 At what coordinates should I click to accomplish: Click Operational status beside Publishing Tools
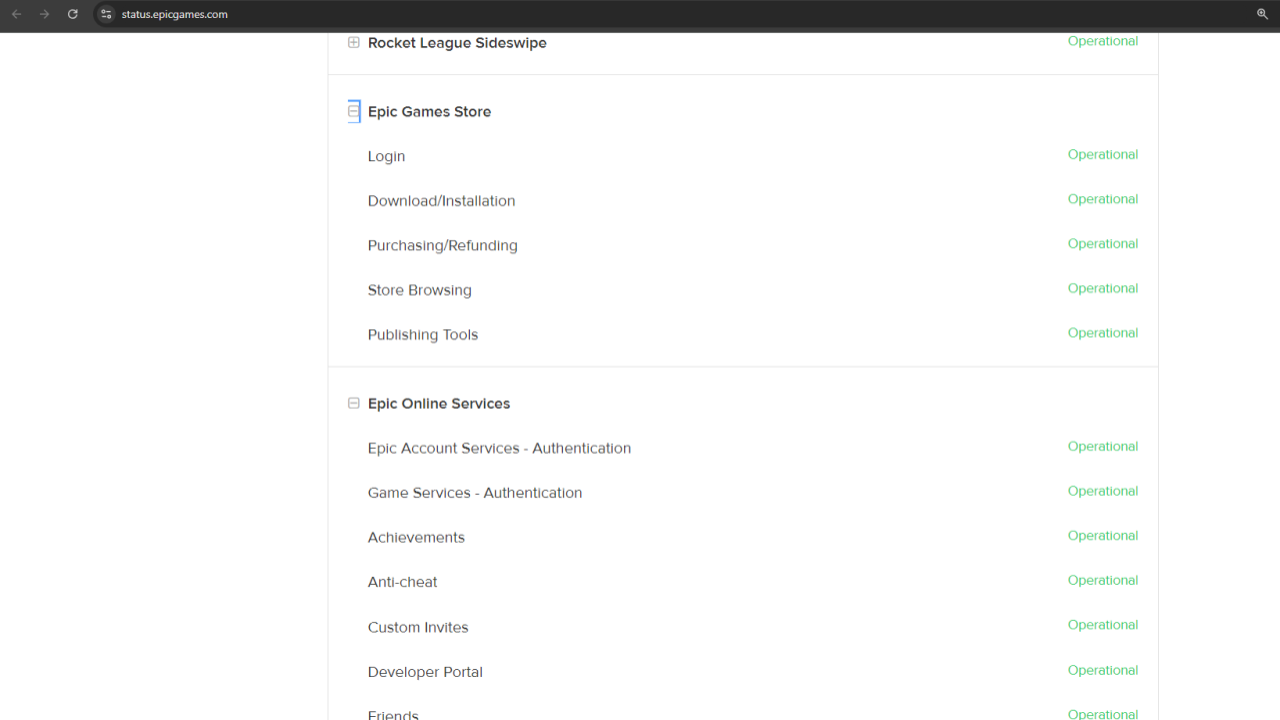1102,333
